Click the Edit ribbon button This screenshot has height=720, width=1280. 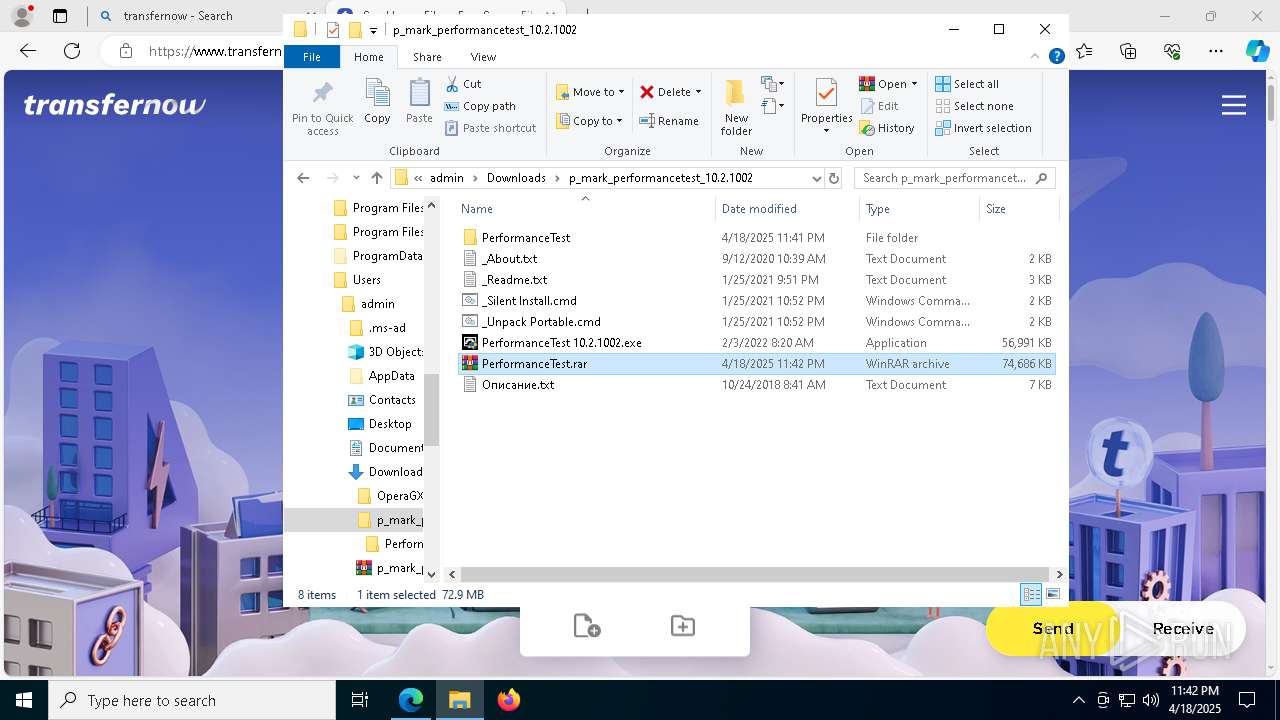tap(879, 106)
